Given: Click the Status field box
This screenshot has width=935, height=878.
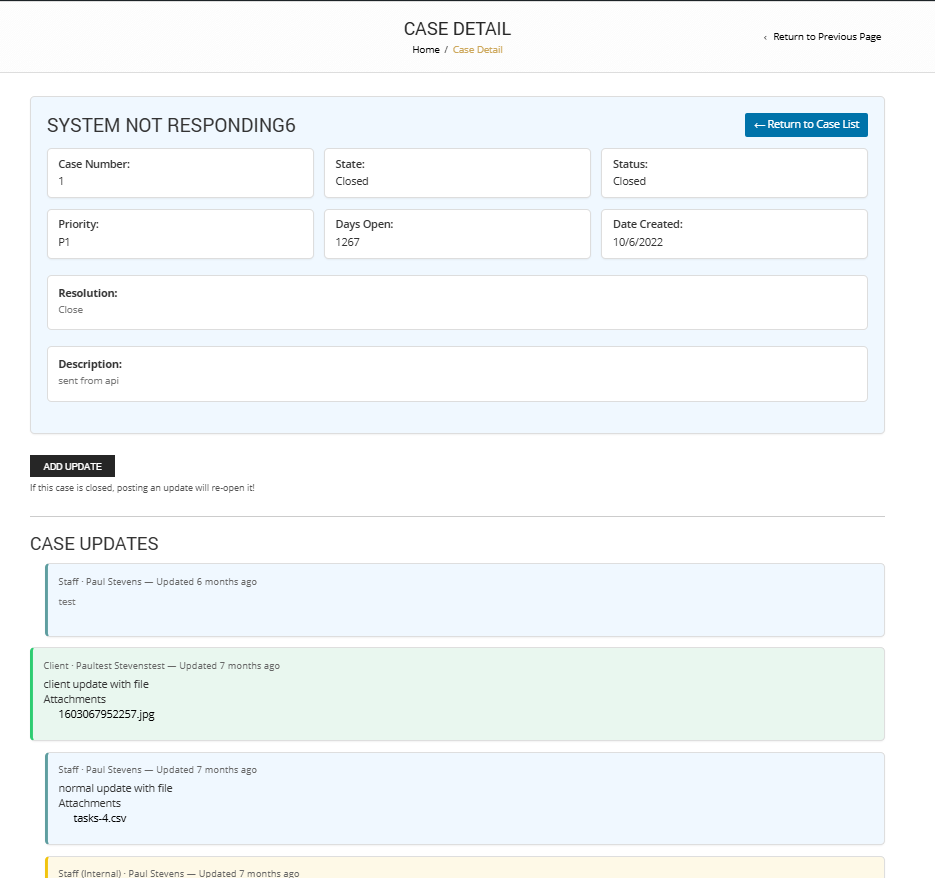Looking at the screenshot, I should coord(733,173).
